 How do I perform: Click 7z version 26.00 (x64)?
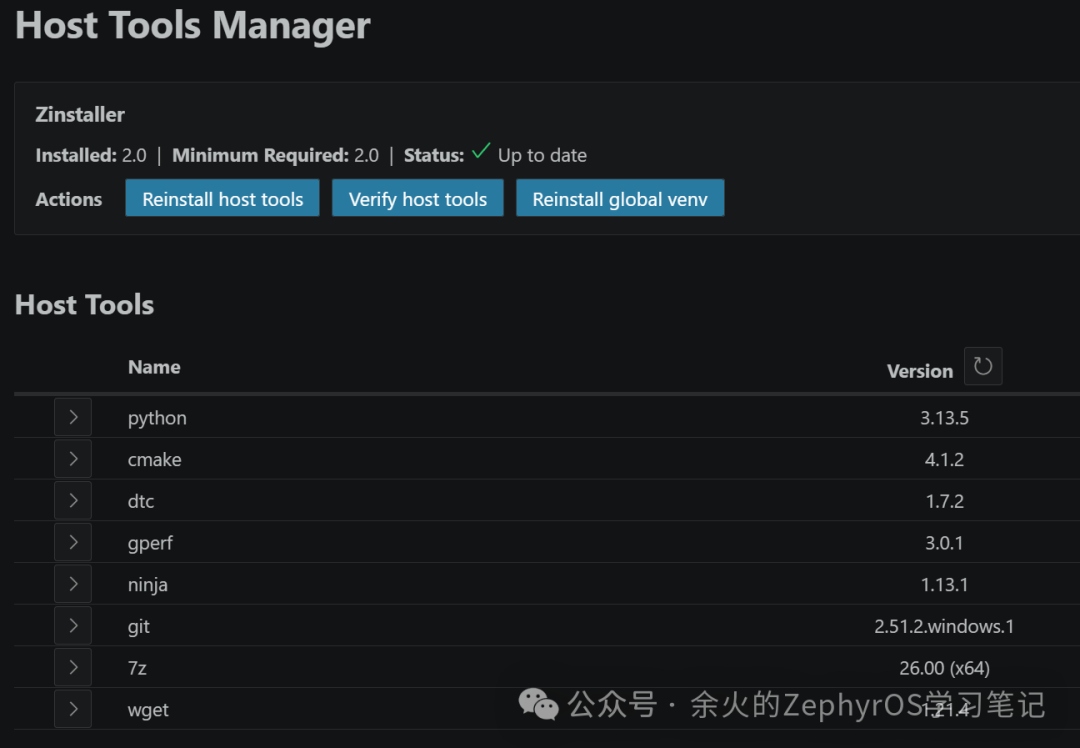coord(944,668)
